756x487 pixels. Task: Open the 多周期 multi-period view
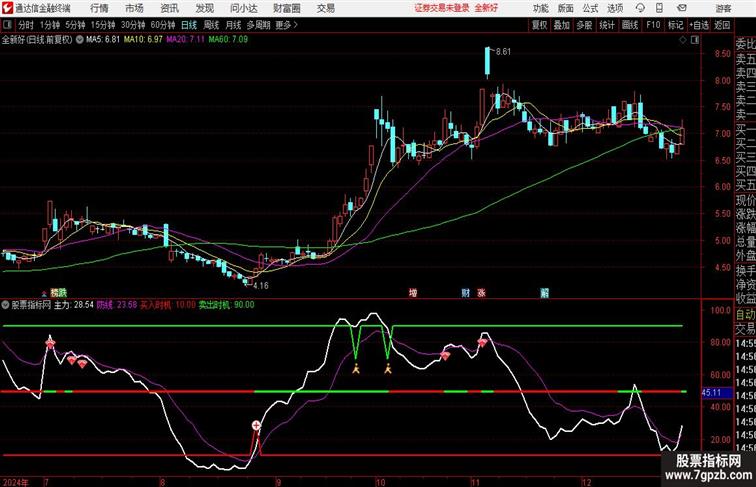click(258, 25)
